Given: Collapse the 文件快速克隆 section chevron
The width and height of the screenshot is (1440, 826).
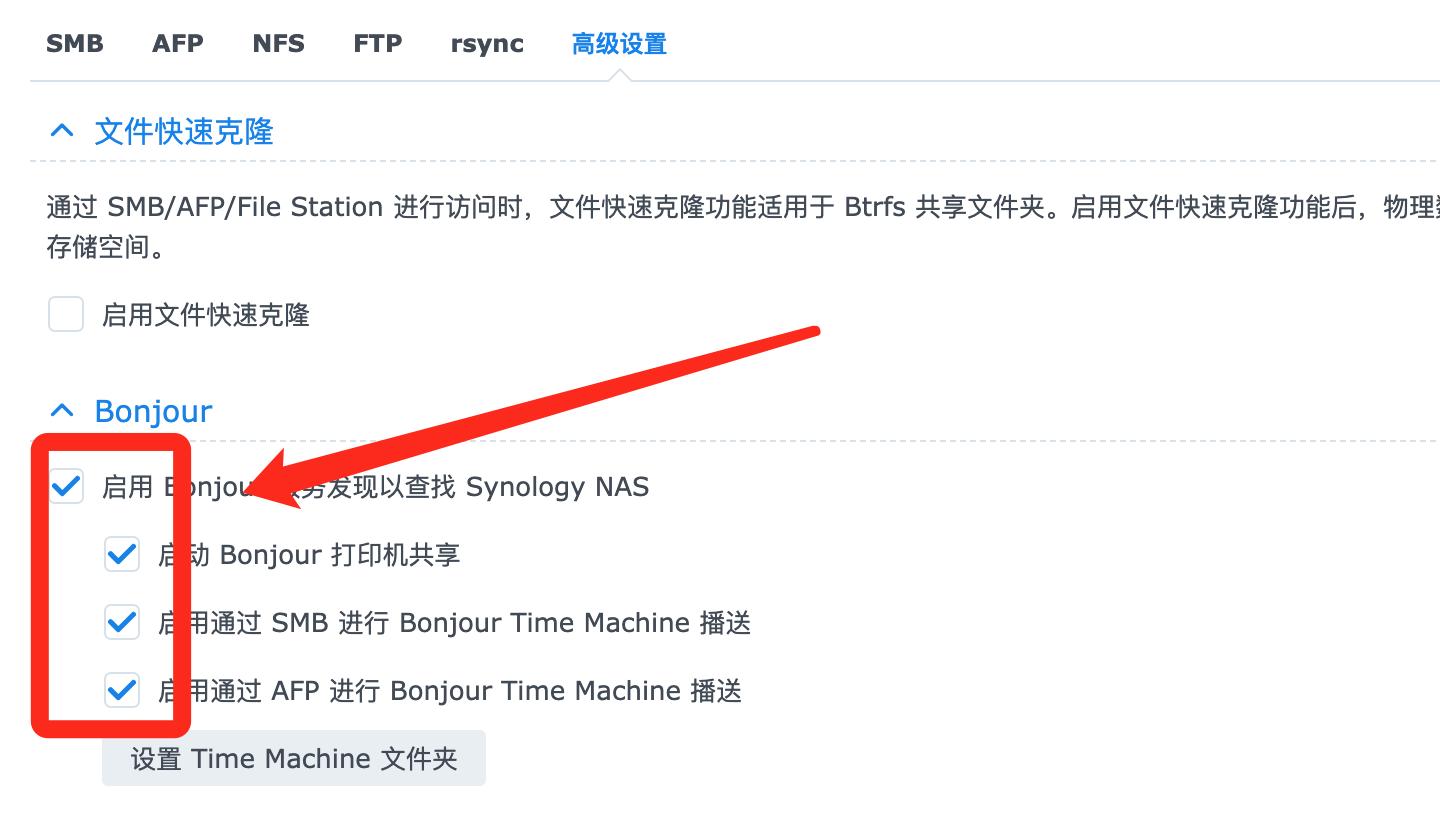Looking at the screenshot, I should [x=62, y=131].
